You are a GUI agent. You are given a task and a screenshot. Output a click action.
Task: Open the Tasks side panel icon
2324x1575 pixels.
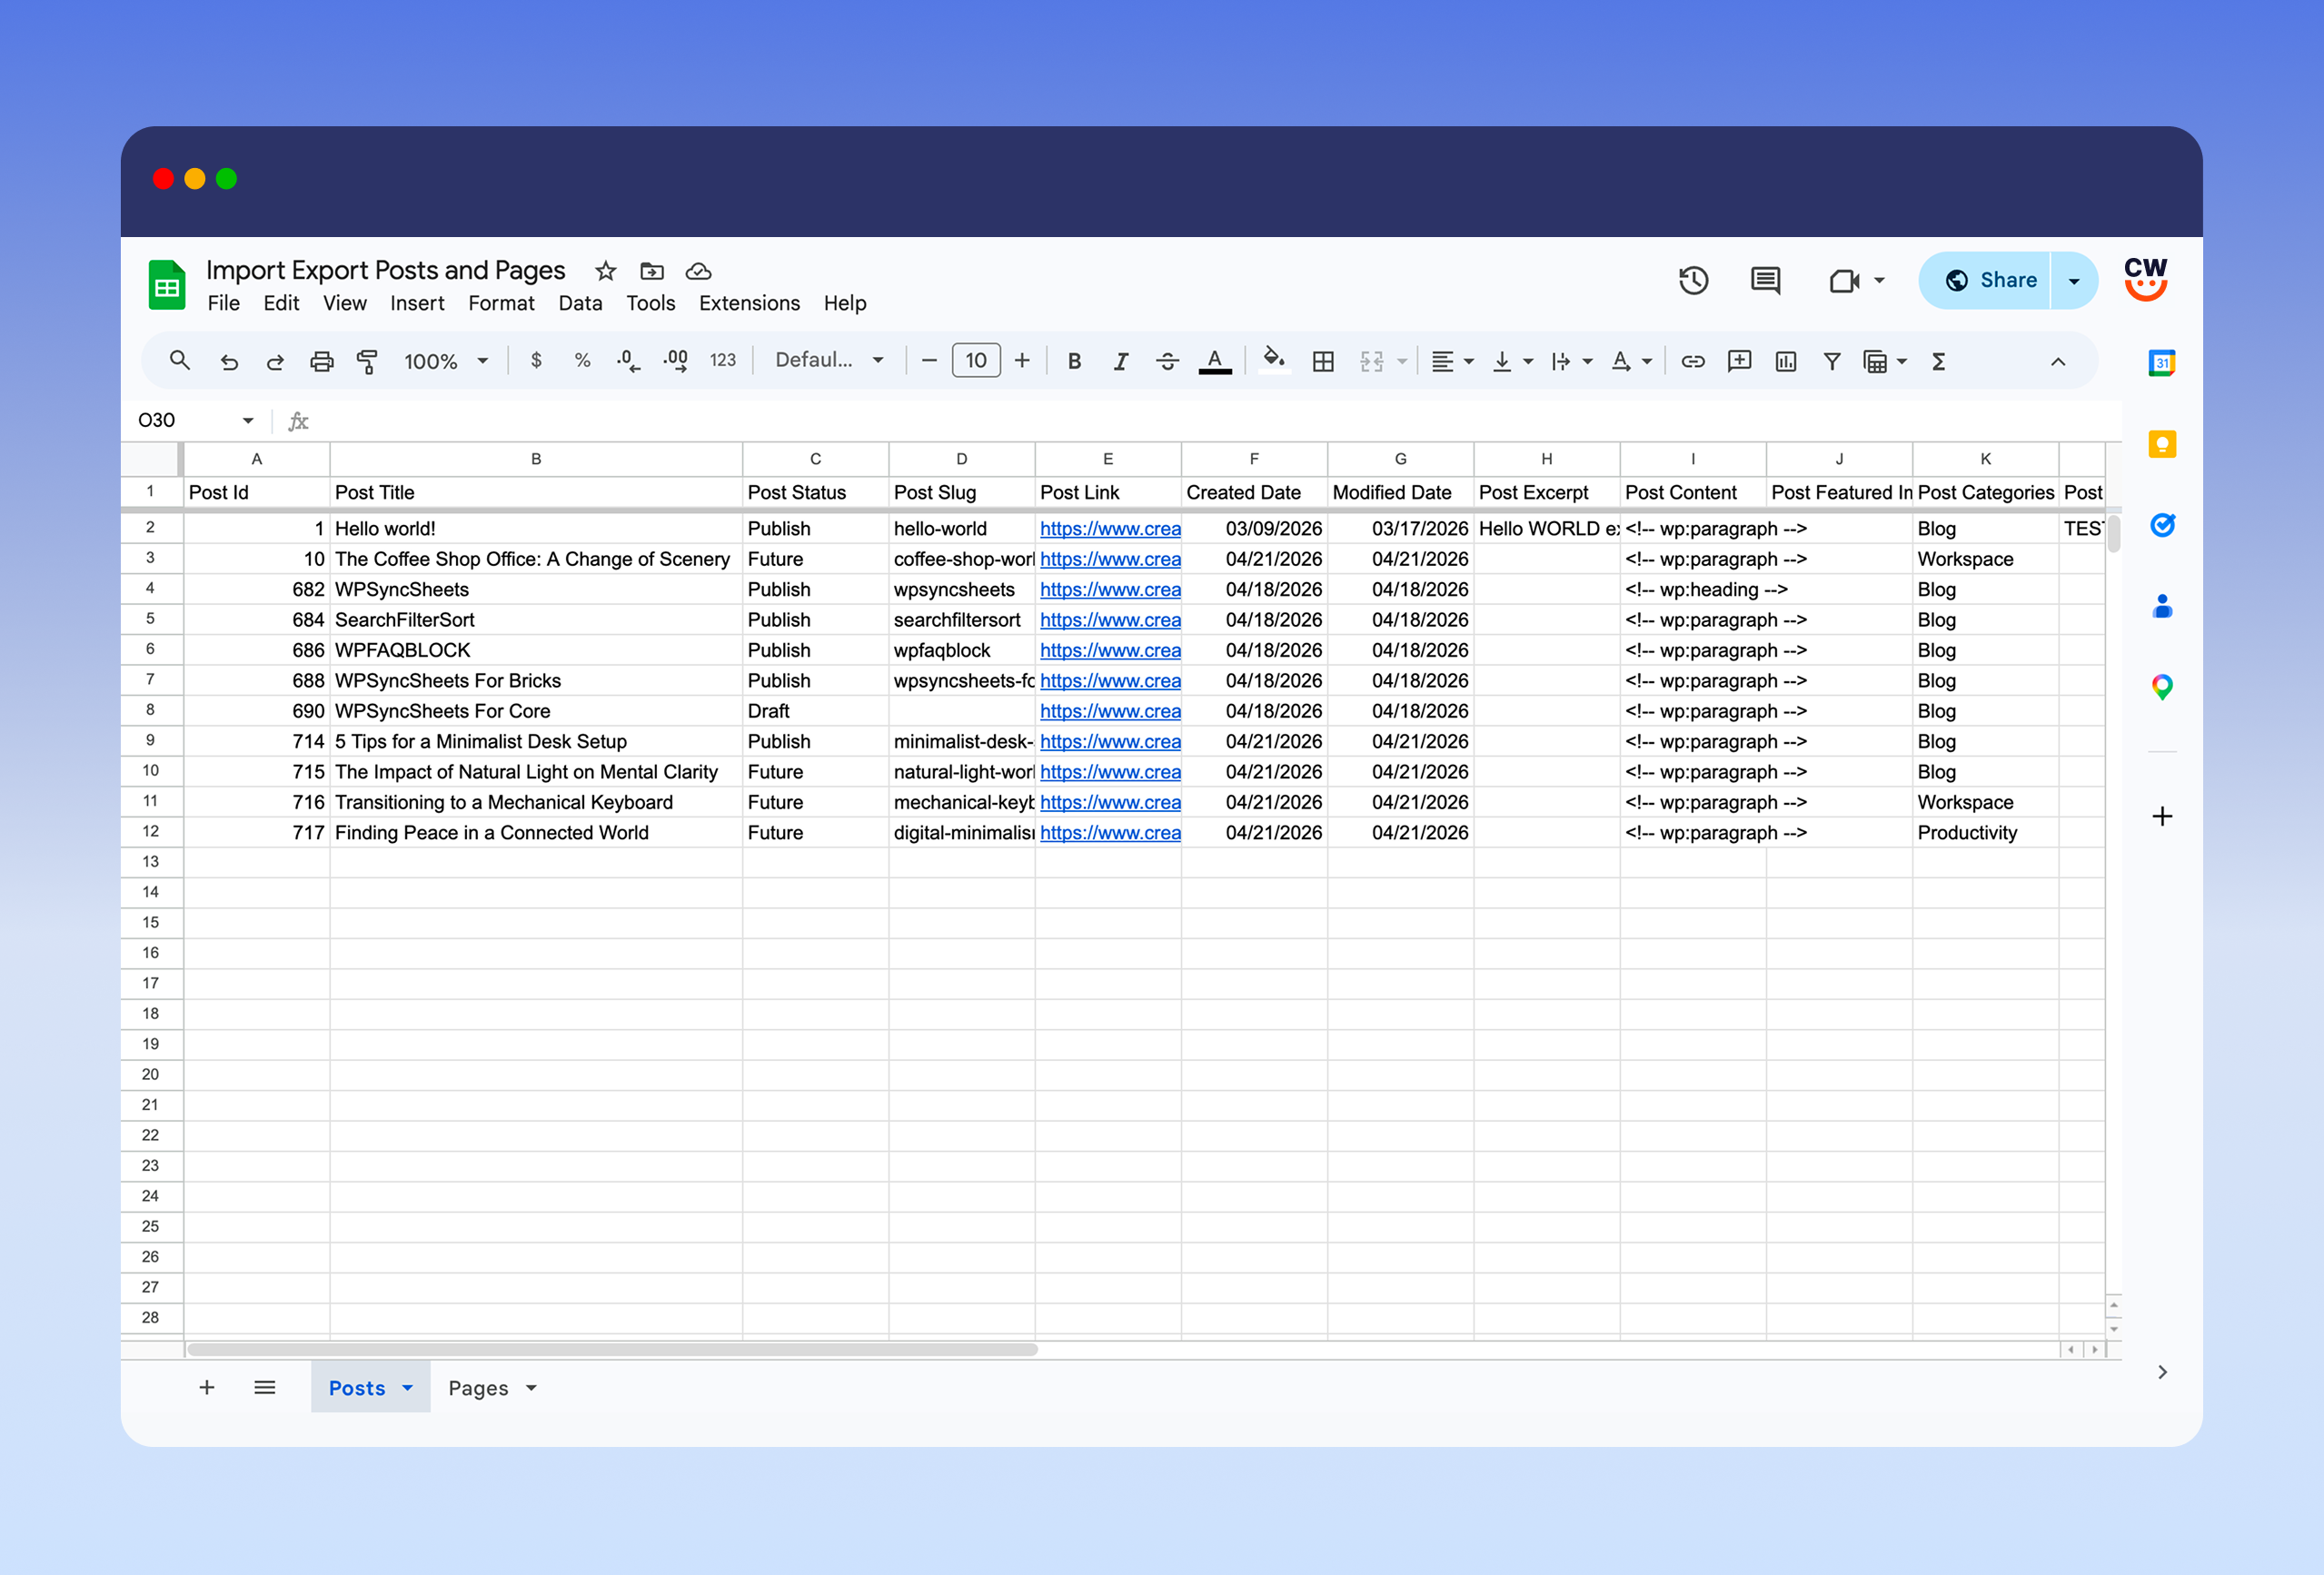[2162, 525]
